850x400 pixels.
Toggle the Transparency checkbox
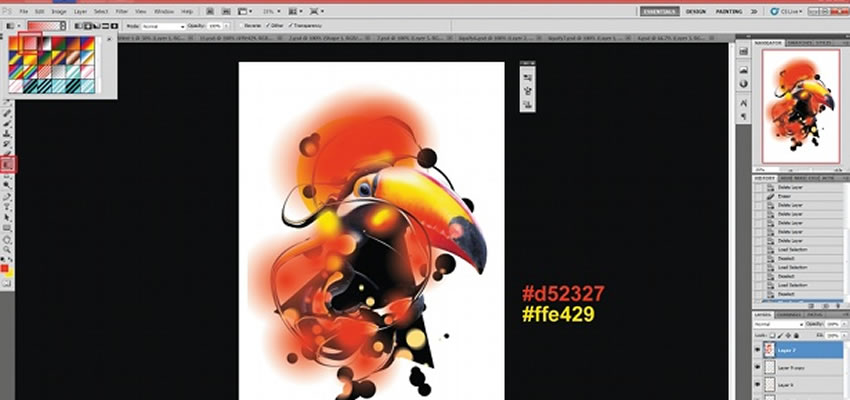pos(291,26)
